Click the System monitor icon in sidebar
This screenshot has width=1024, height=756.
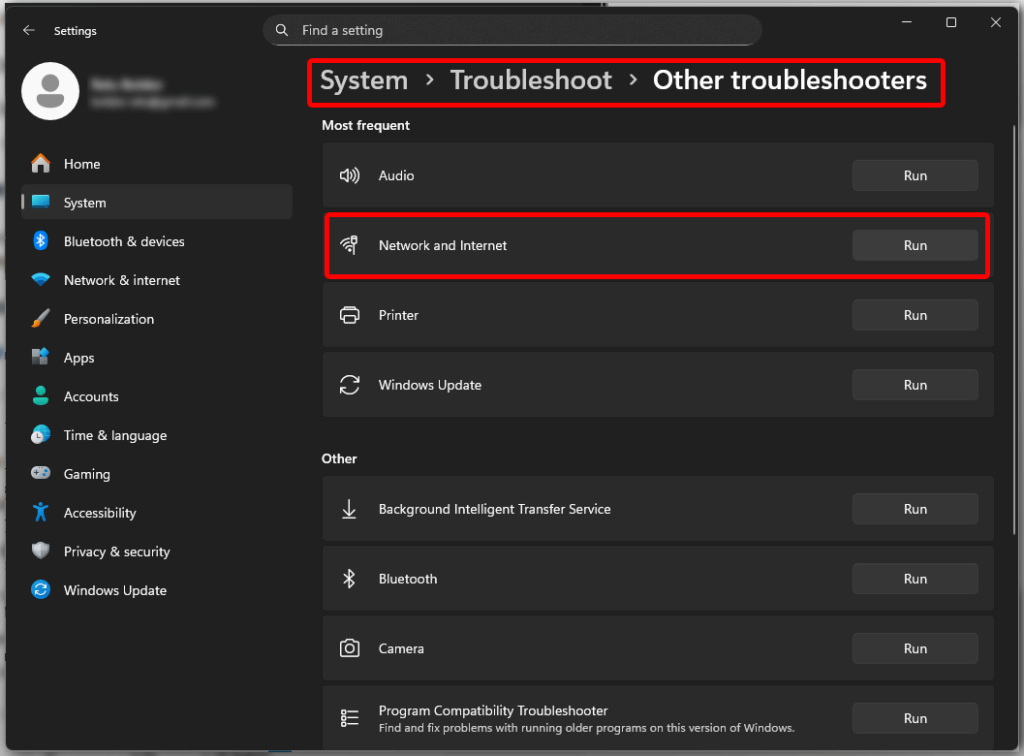(40, 202)
